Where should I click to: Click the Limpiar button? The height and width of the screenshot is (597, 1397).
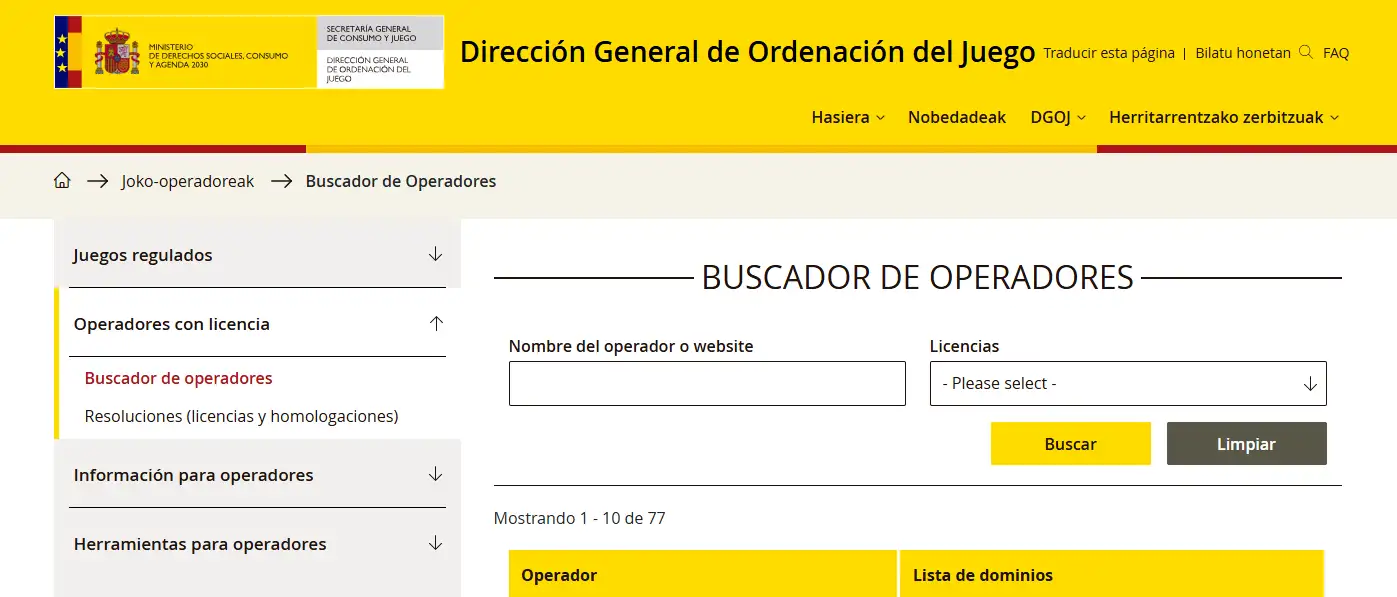[x=1246, y=444]
